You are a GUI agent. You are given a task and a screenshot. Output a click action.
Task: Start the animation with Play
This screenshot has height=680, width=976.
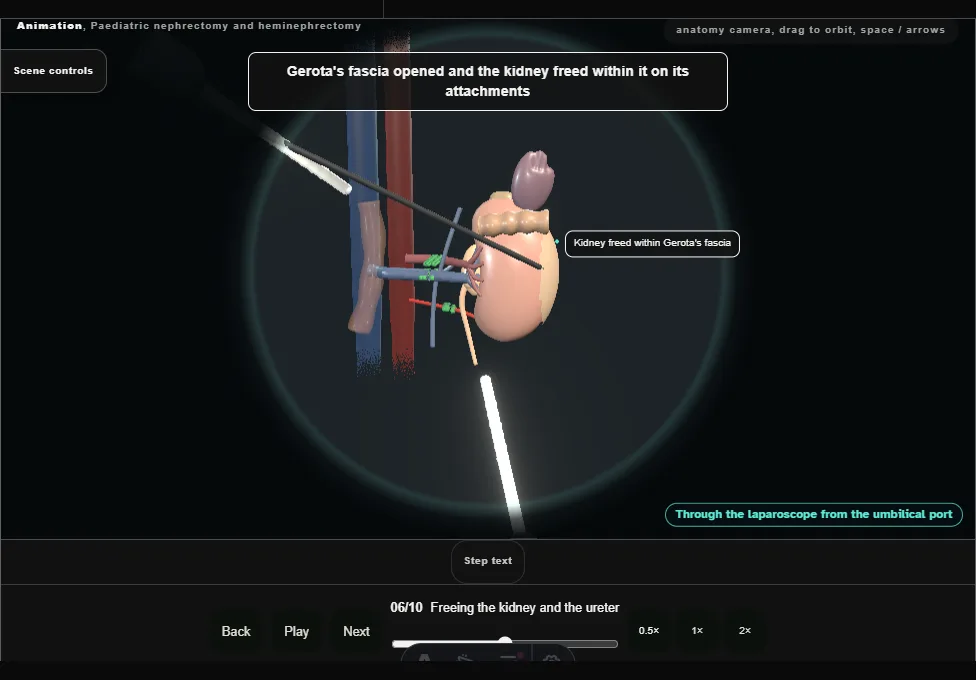[x=296, y=631]
